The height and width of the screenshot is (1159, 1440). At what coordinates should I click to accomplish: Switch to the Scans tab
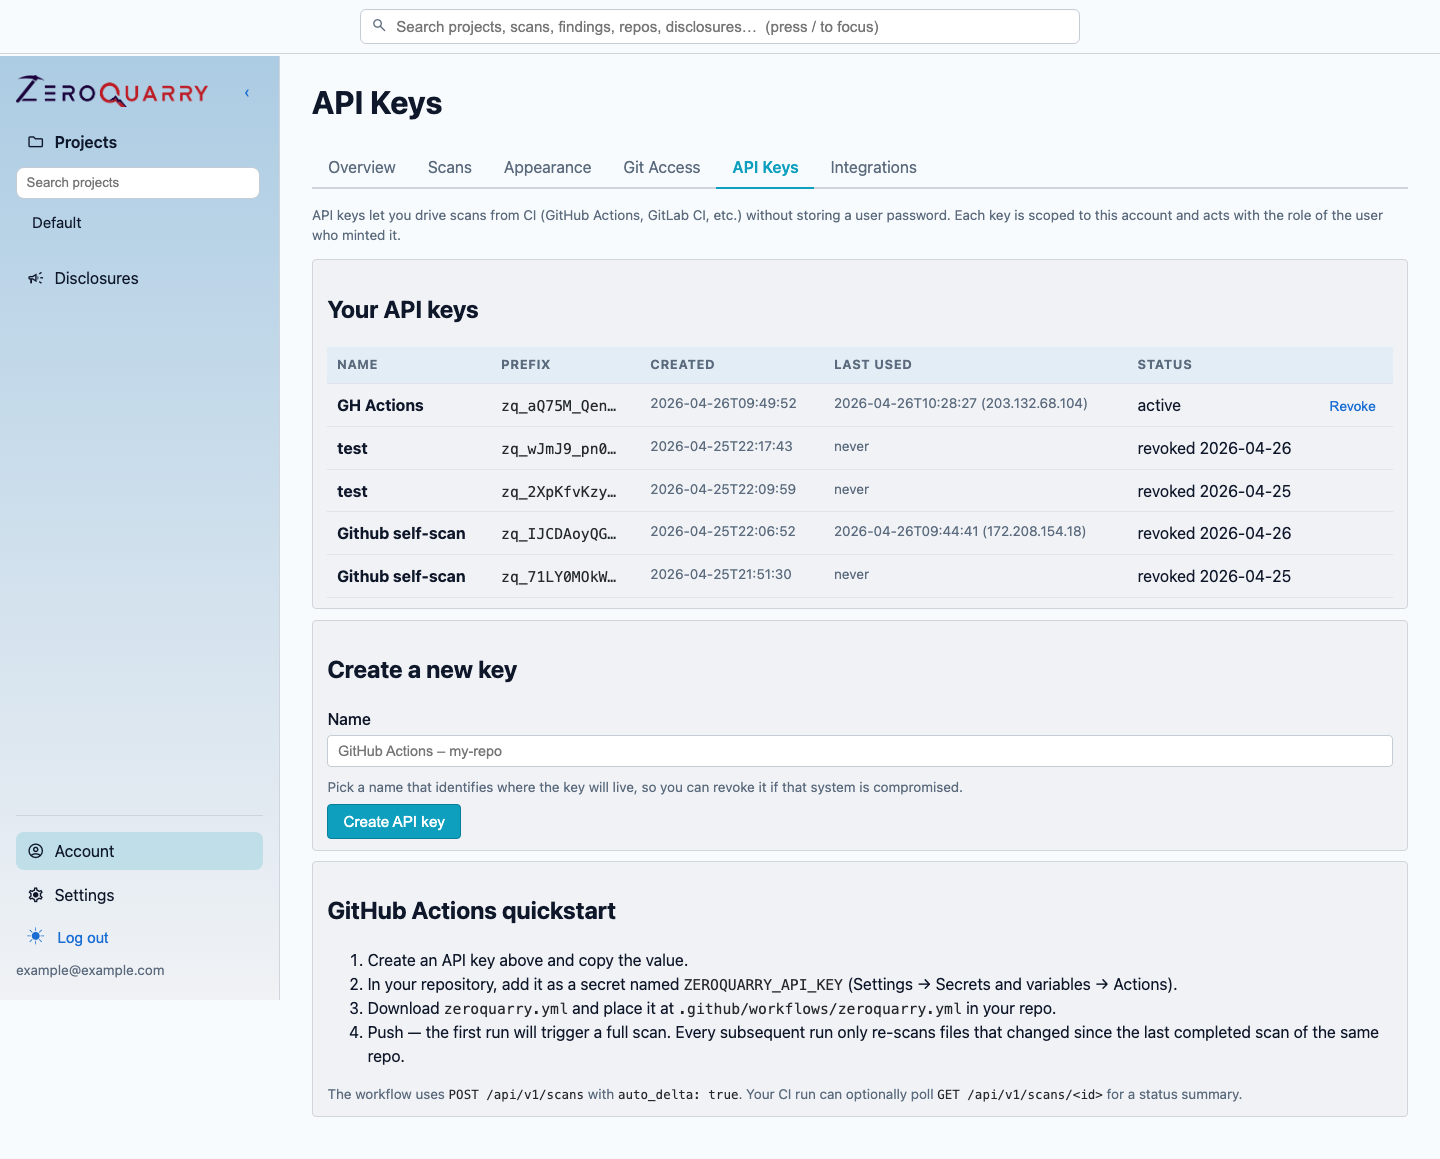450,167
